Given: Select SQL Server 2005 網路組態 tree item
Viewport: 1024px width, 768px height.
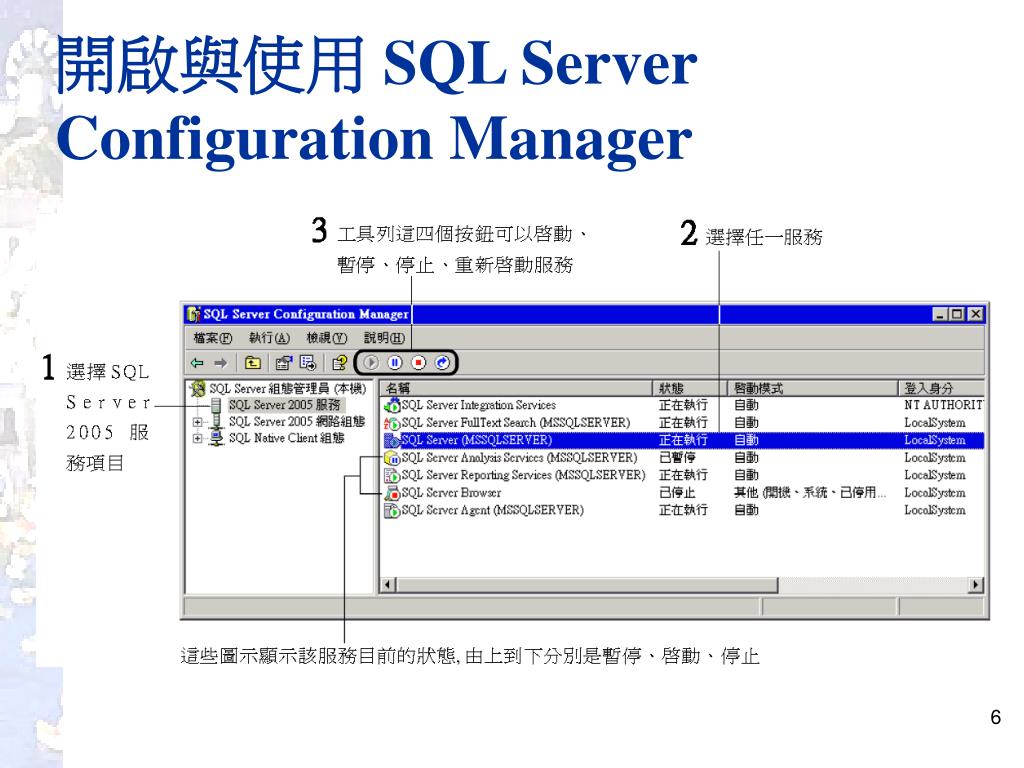Looking at the screenshot, I should tap(296, 422).
